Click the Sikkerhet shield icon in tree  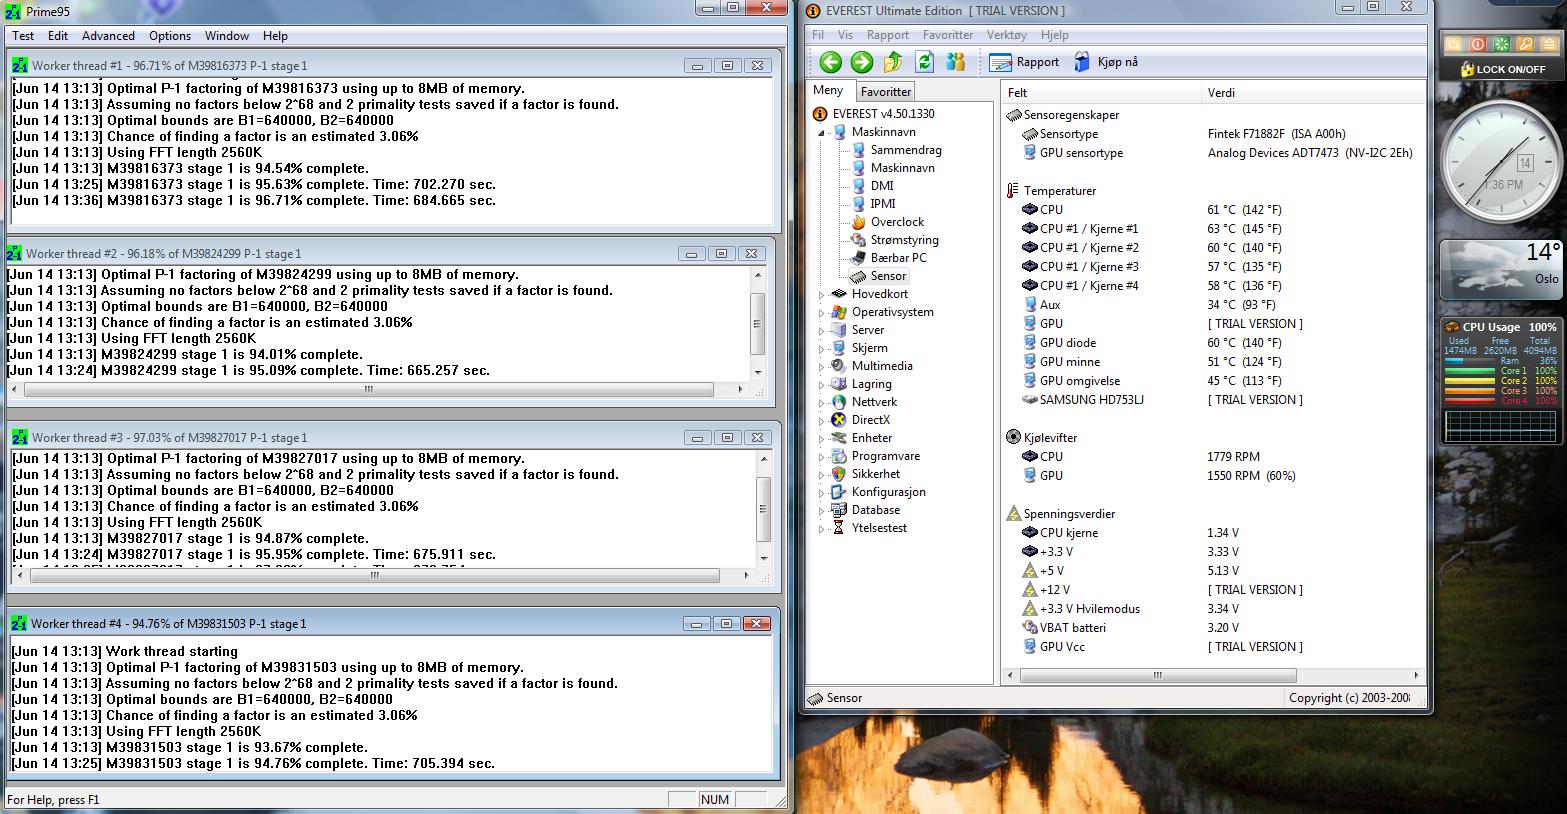tap(839, 474)
